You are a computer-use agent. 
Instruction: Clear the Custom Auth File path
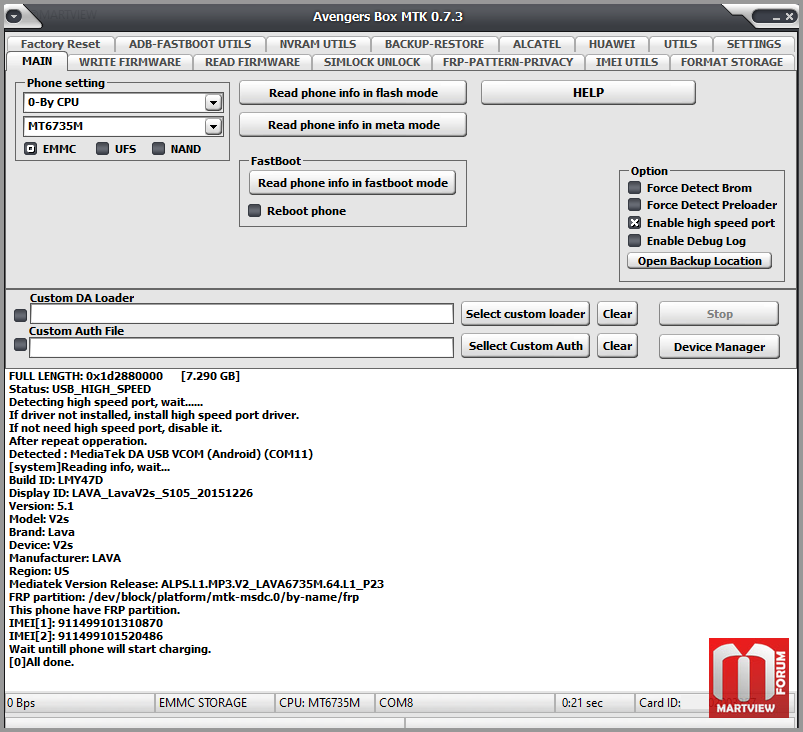pyautogui.click(x=617, y=346)
